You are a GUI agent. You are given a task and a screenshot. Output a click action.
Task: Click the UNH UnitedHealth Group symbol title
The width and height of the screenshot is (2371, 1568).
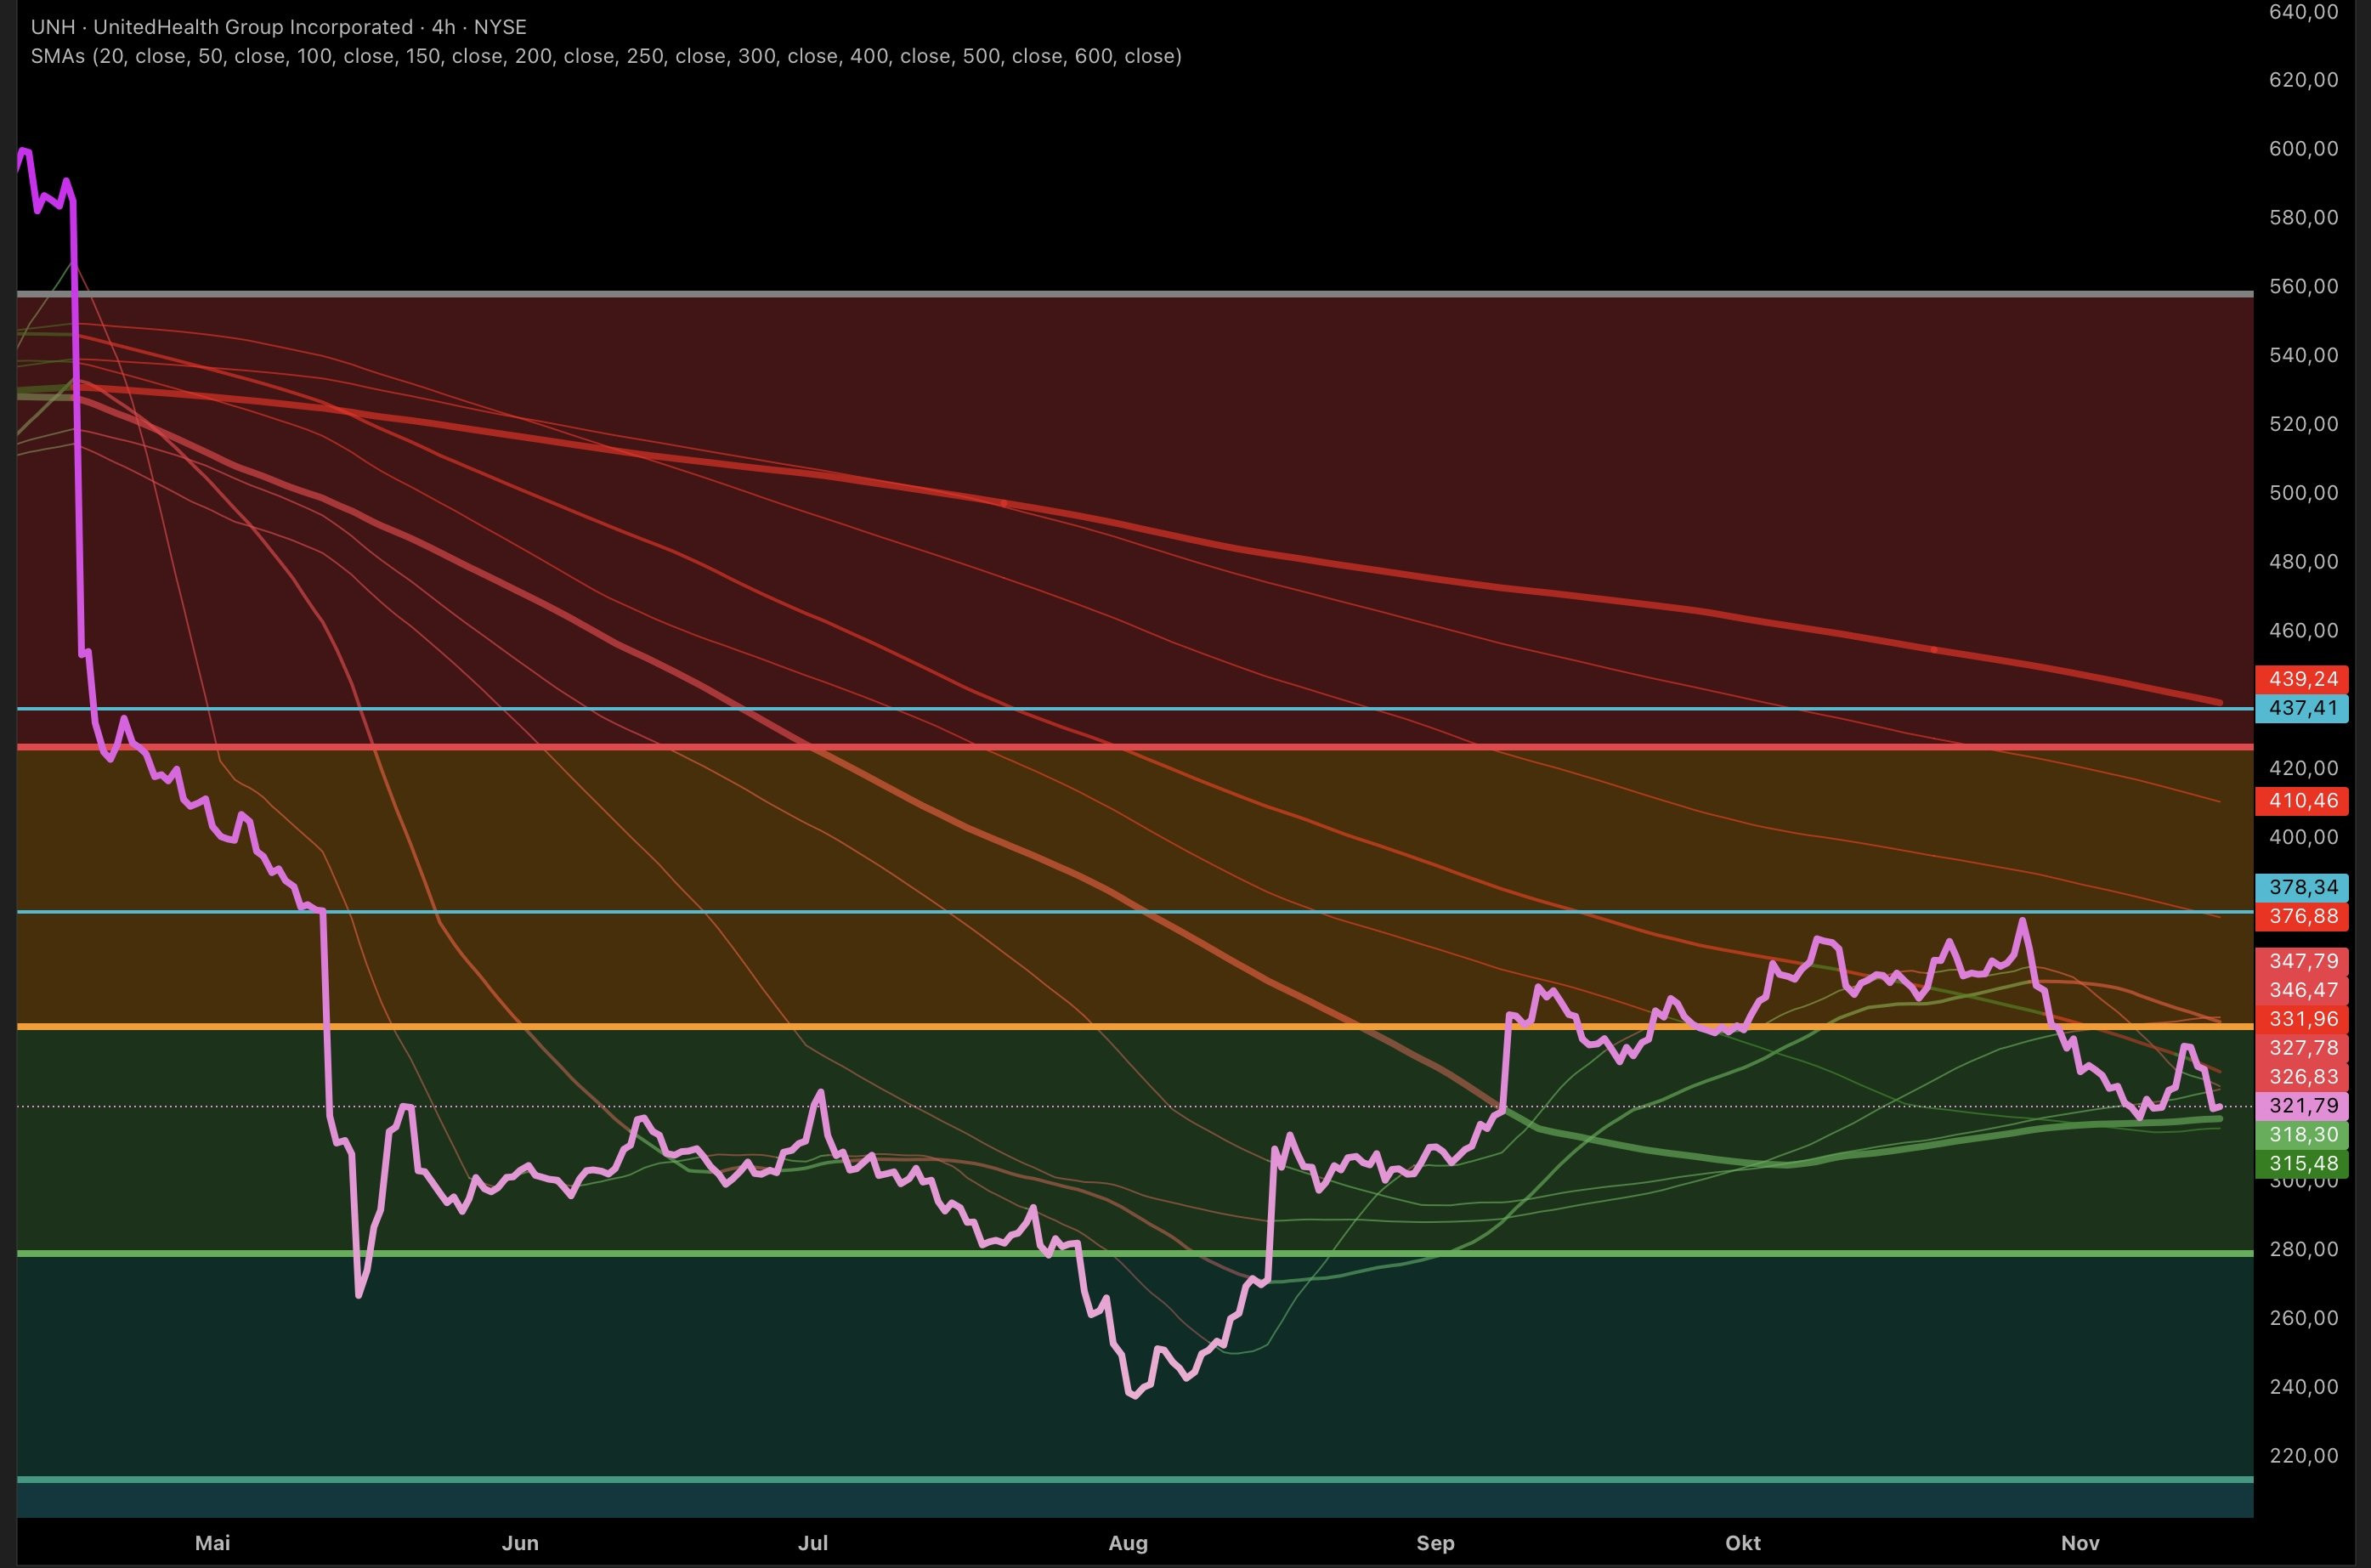click(278, 27)
